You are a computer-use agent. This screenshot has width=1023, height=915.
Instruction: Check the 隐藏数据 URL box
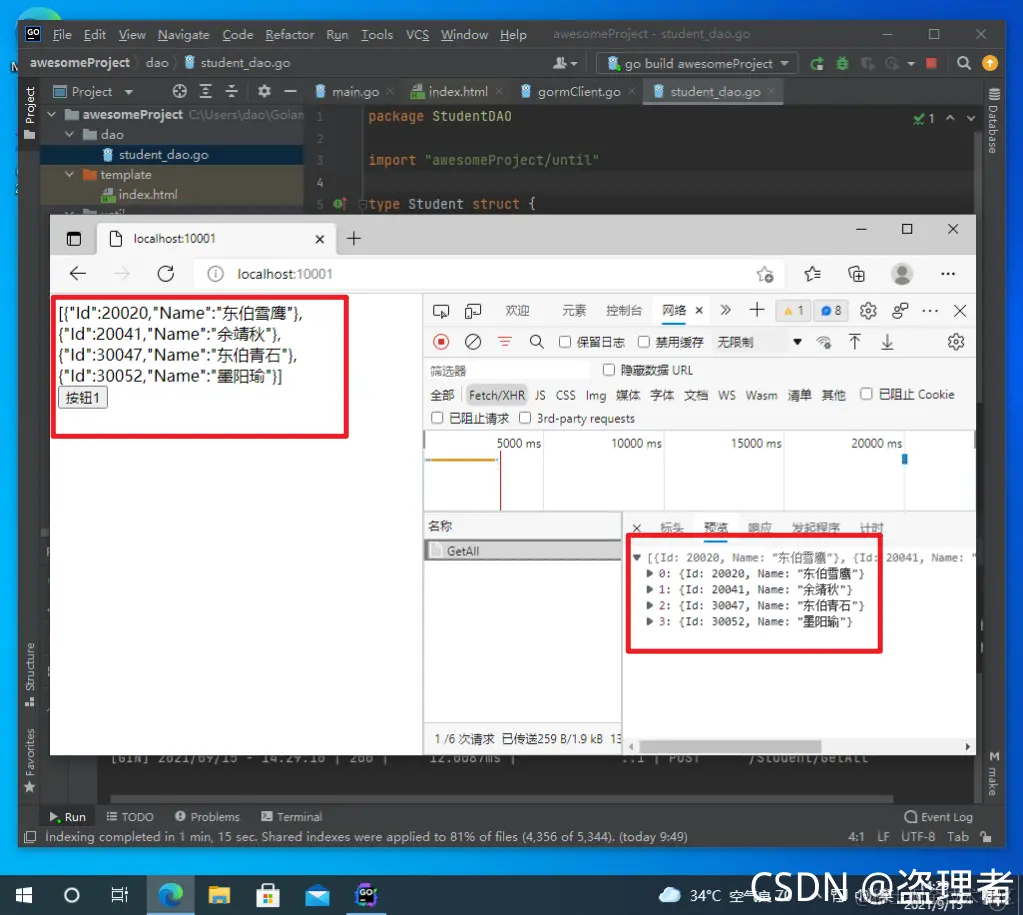[609, 370]
